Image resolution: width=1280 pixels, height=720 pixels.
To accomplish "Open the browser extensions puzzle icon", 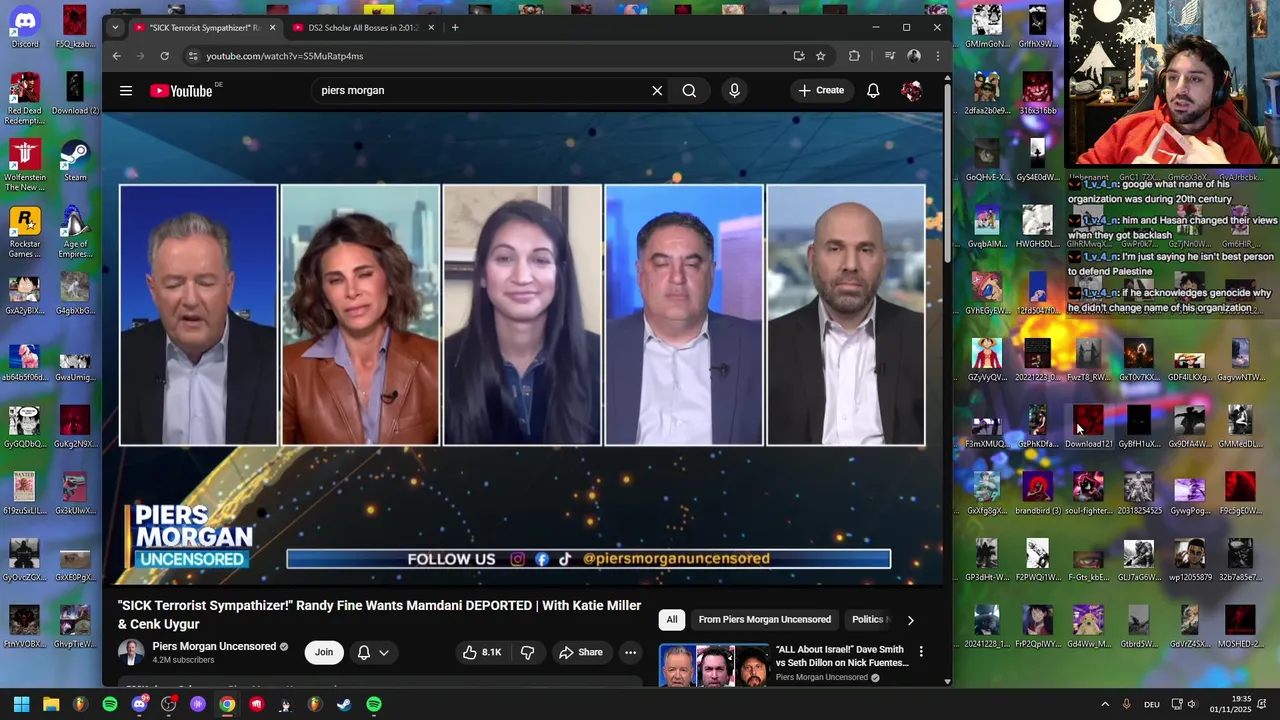I will pos(854,56).
